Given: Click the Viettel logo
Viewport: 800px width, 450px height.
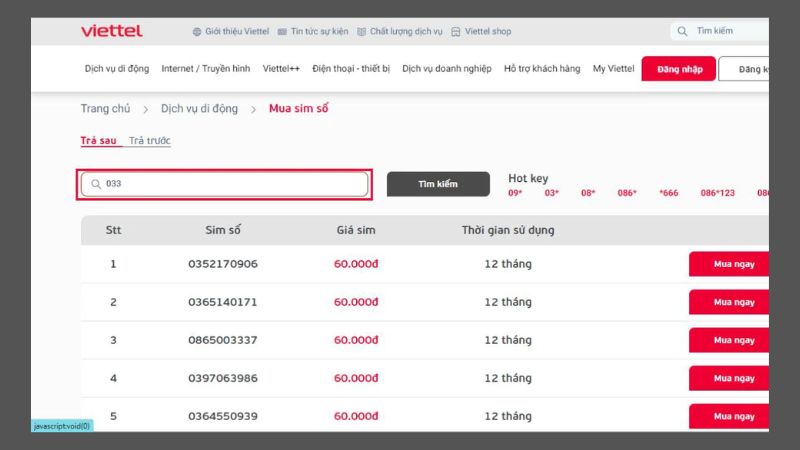Looking at the screenshot, I should [x=112, y=31].
